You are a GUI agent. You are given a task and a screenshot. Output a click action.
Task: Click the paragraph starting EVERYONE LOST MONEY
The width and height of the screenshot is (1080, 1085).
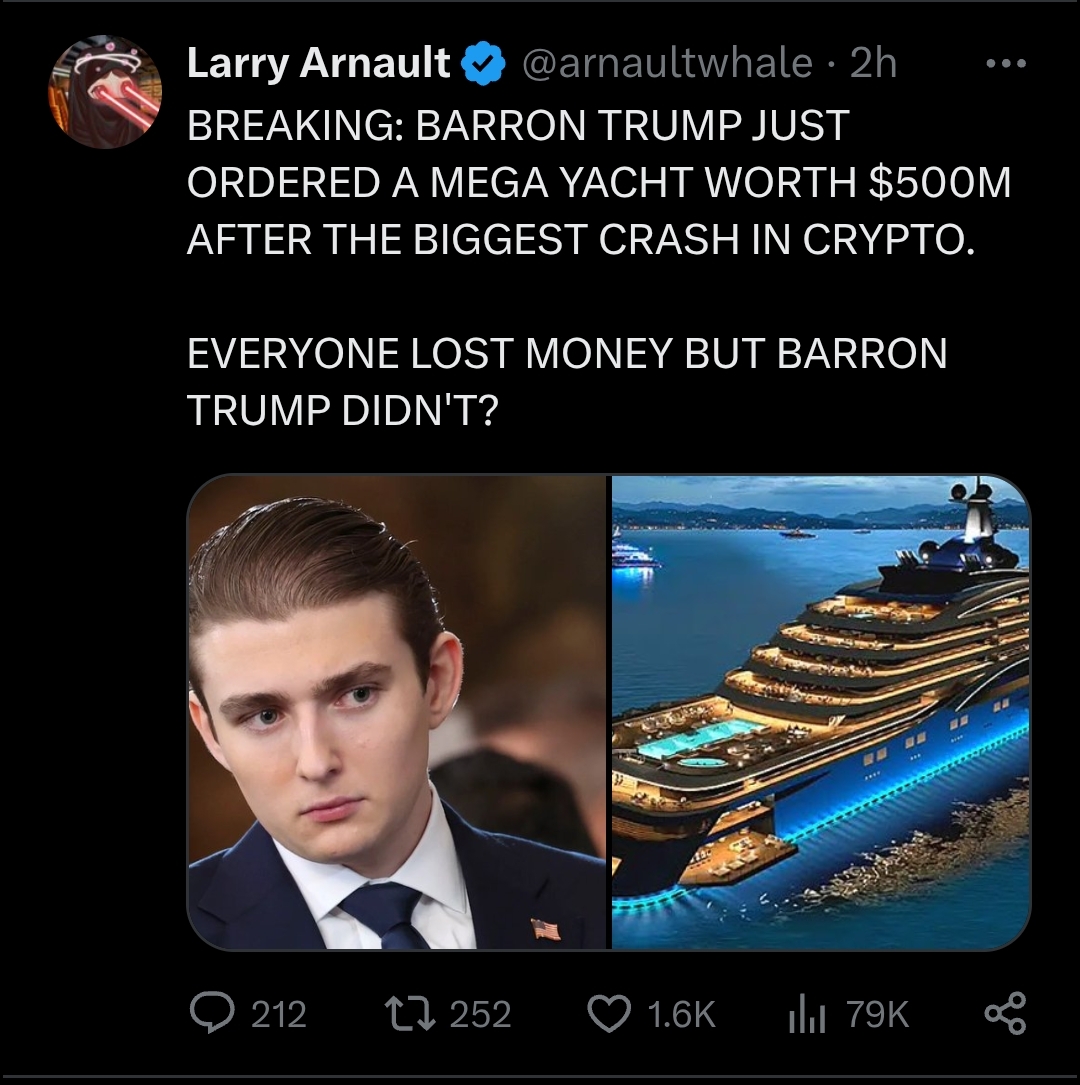point(567,382)
